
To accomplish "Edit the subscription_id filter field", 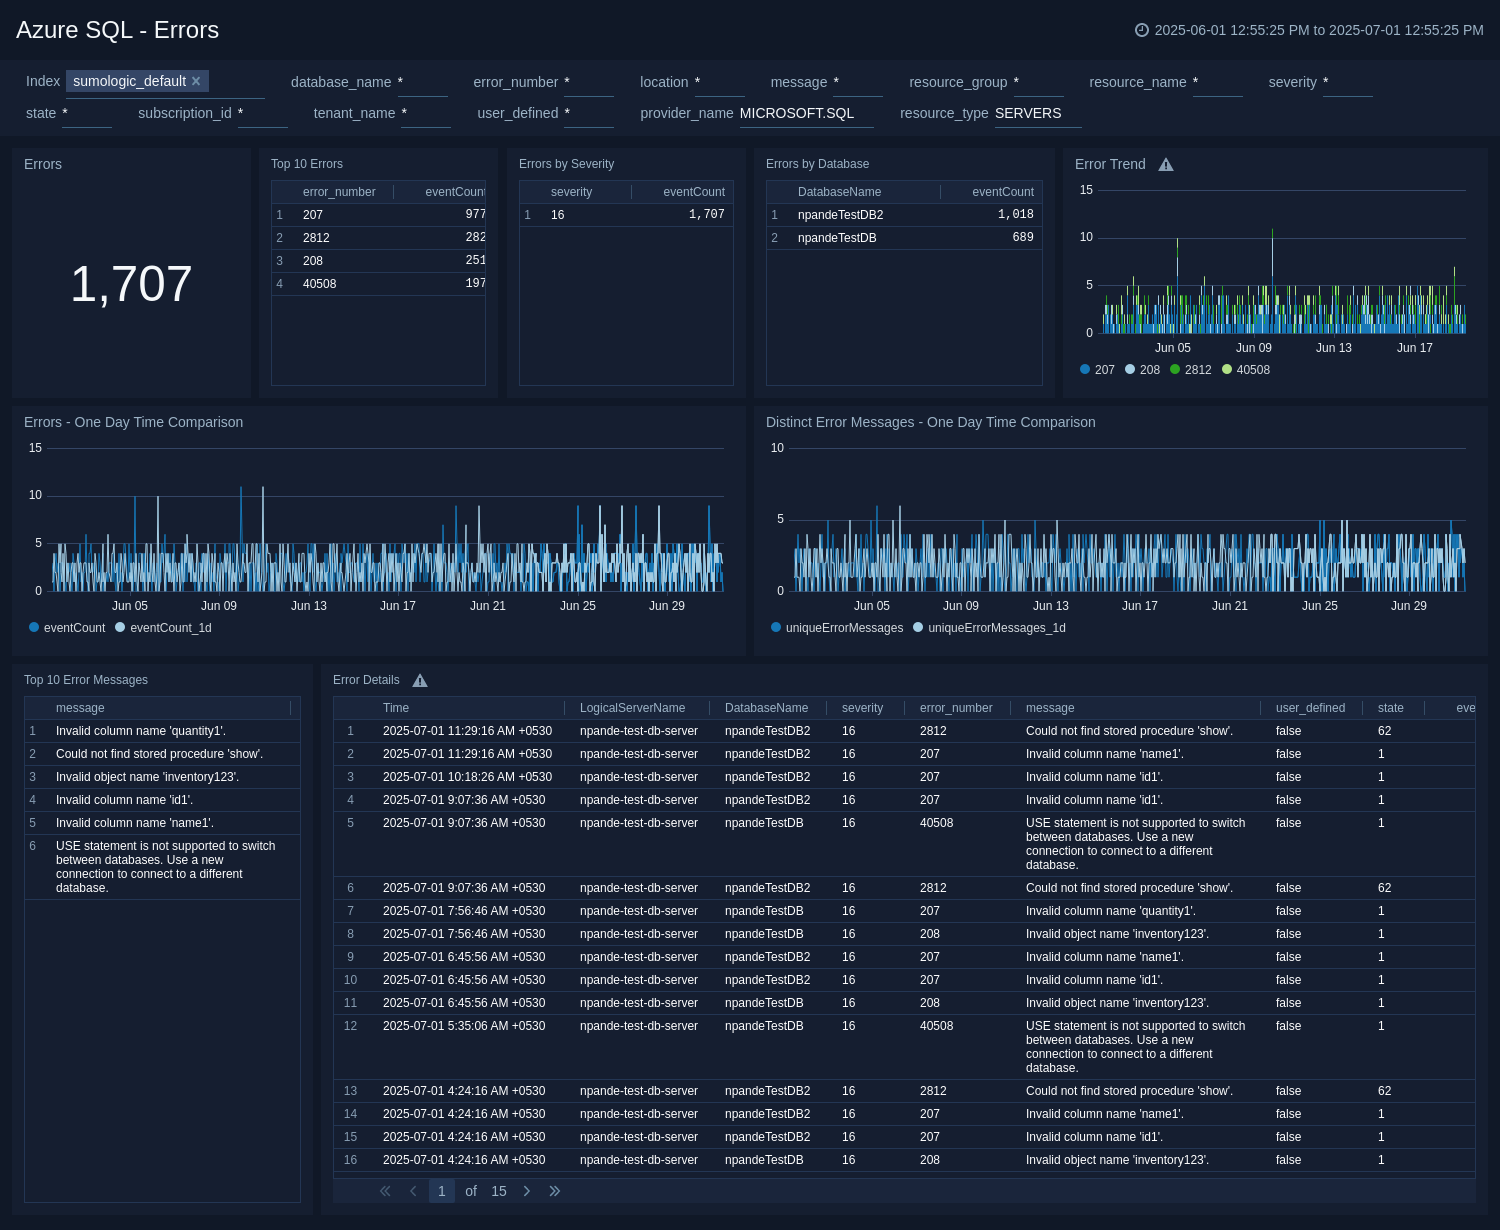I will tap(263, 114).
